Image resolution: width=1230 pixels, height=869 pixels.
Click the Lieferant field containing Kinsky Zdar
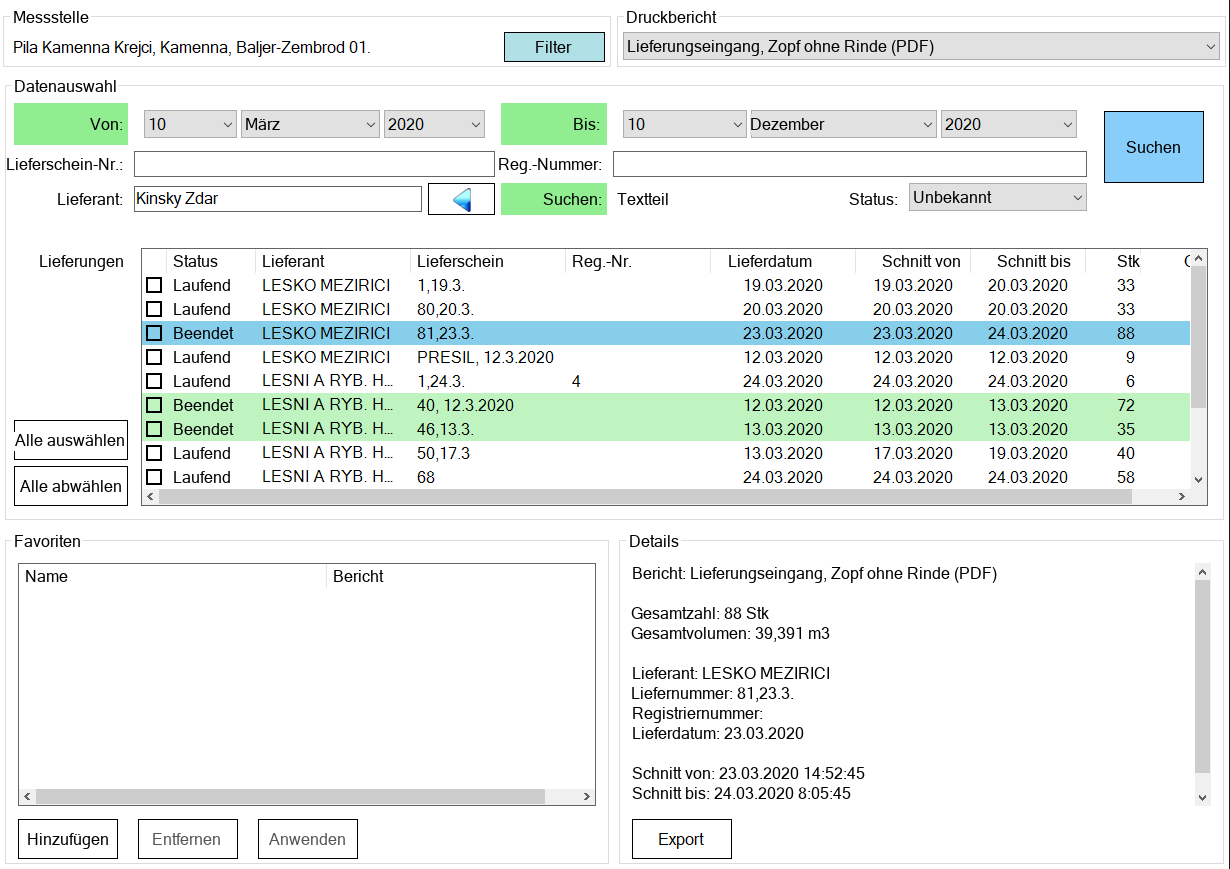coord(278,199)
